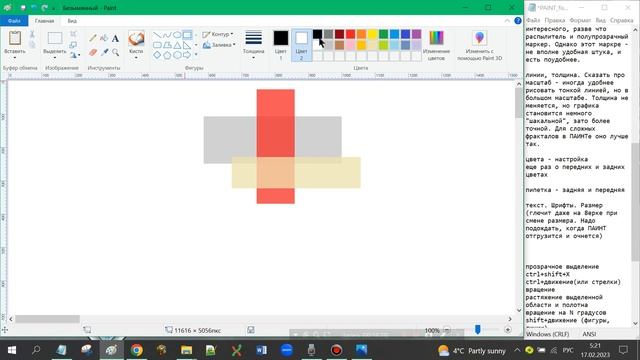Screen dimensions: 640x360
Task: Open Notepad's Формат menu
Action: coord(580,20)
